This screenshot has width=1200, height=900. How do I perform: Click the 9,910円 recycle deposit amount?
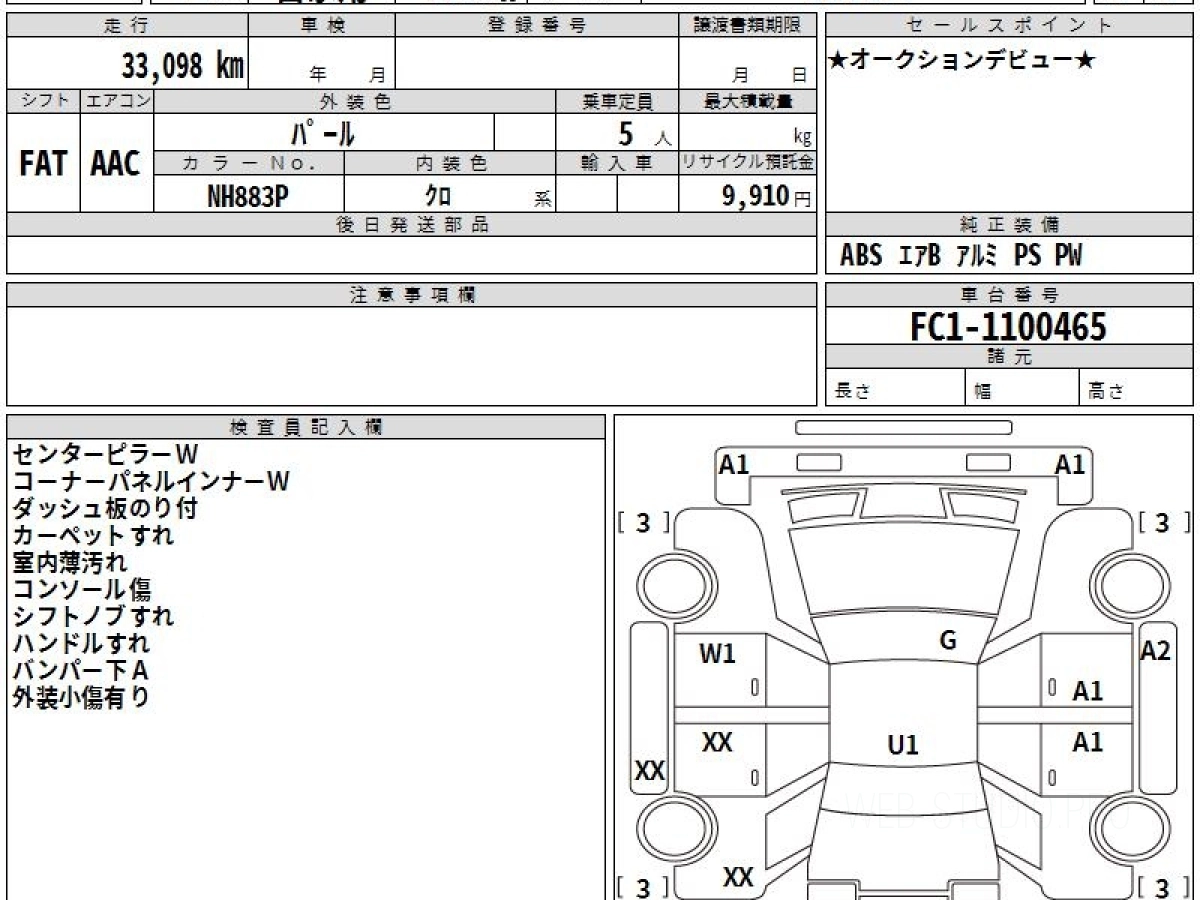point(767,196)
